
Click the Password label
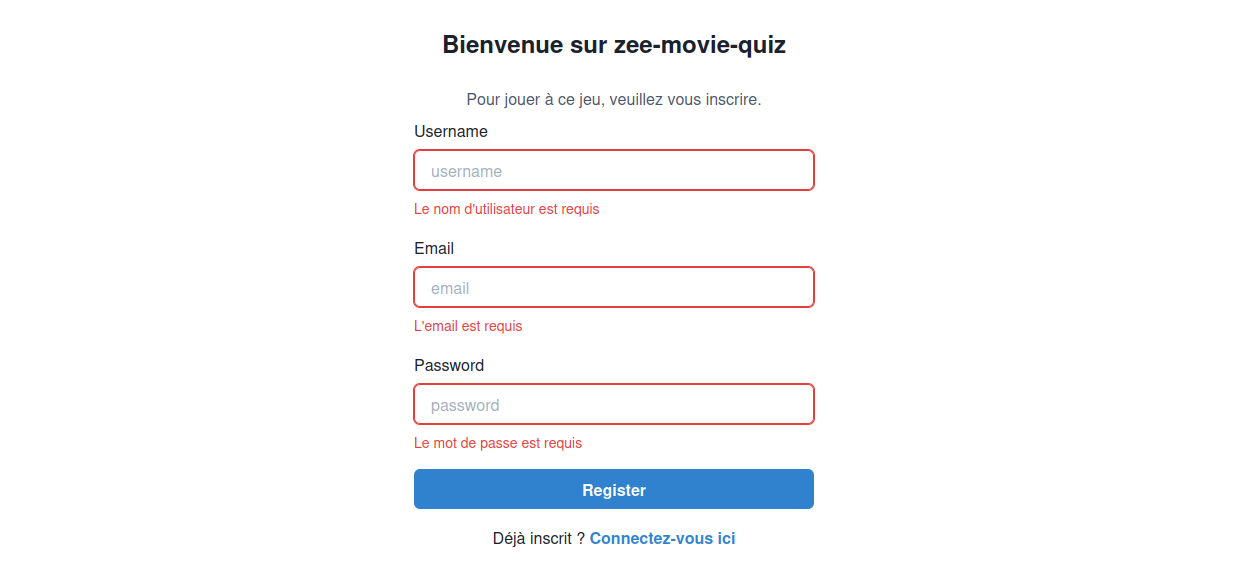point(449,365)
